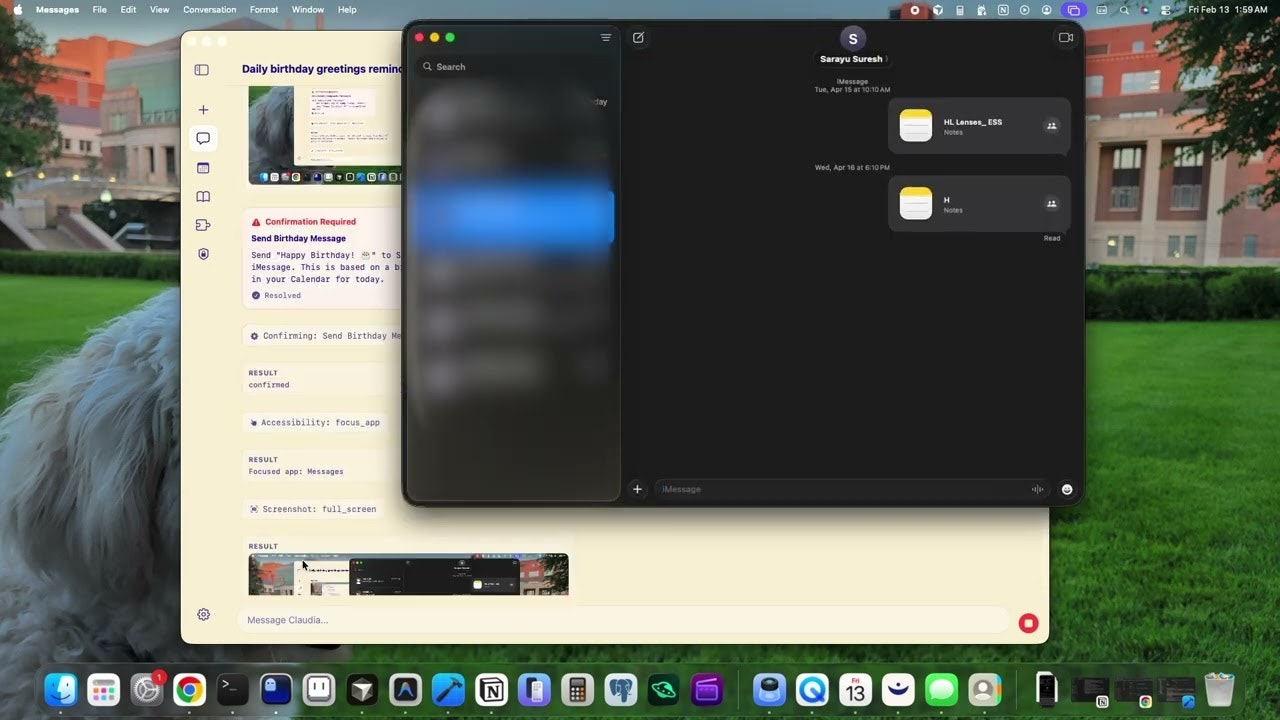The image size is (1280, 720).
Task: Open the full_screen screenshot result thumbnail
Action: [x=408, y=574]
